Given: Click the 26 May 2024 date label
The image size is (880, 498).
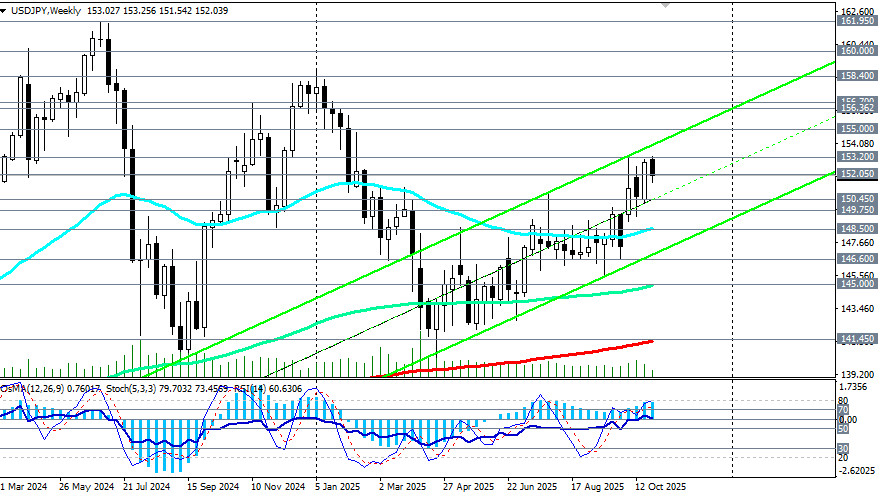Looking at the screenshot, I should pos(86,486).
